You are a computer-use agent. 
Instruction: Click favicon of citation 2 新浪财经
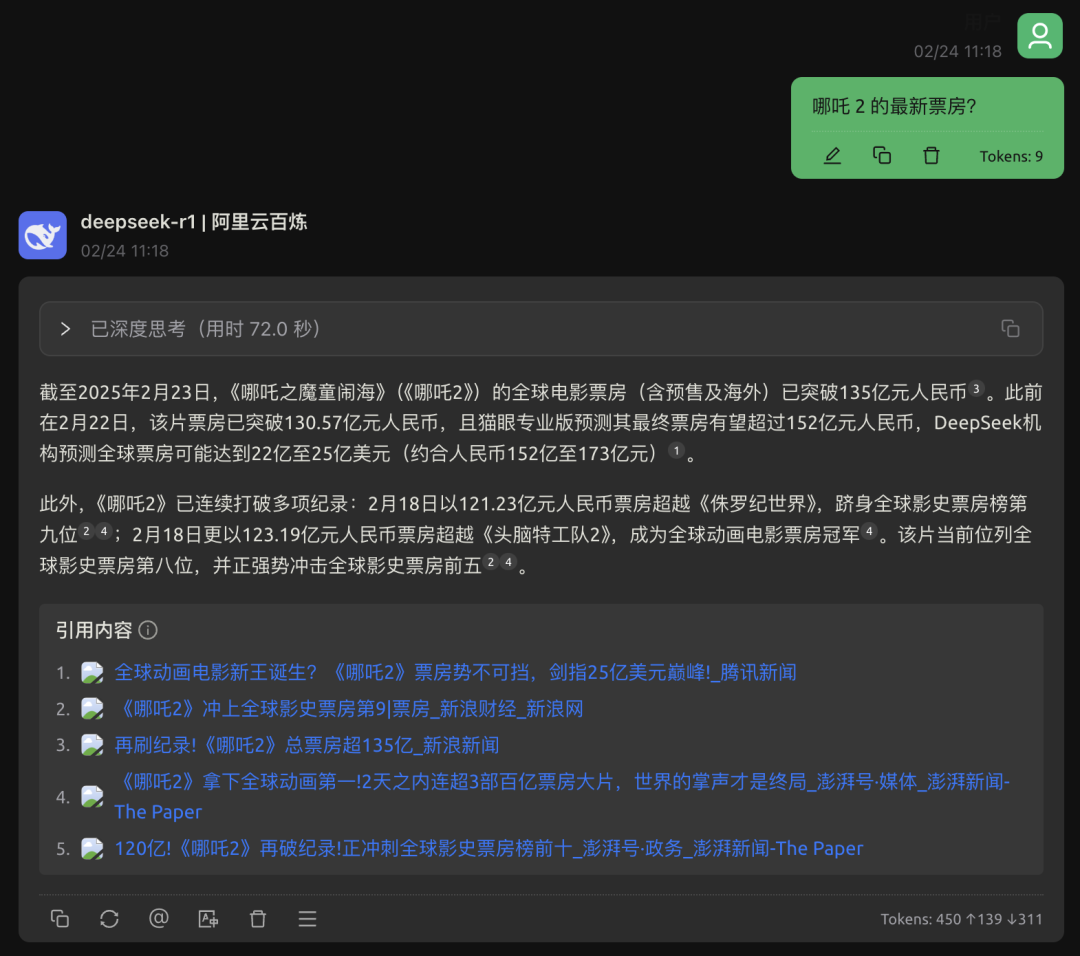click(92, 709)
